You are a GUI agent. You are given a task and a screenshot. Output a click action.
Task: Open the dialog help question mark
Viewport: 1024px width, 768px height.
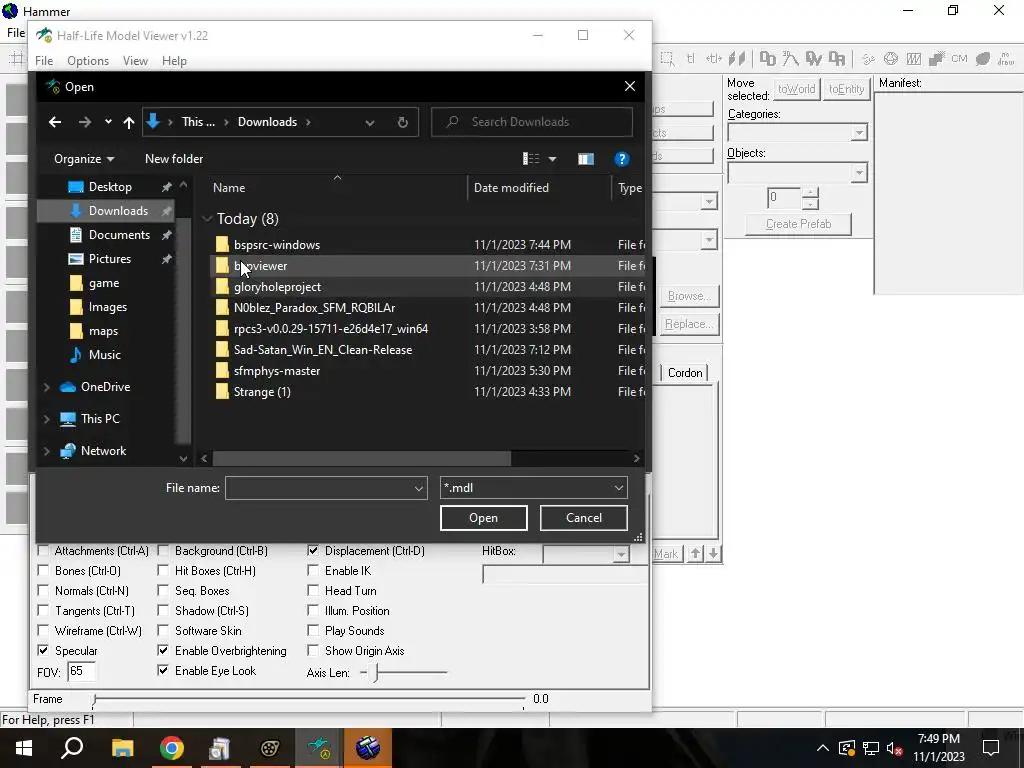621,159
